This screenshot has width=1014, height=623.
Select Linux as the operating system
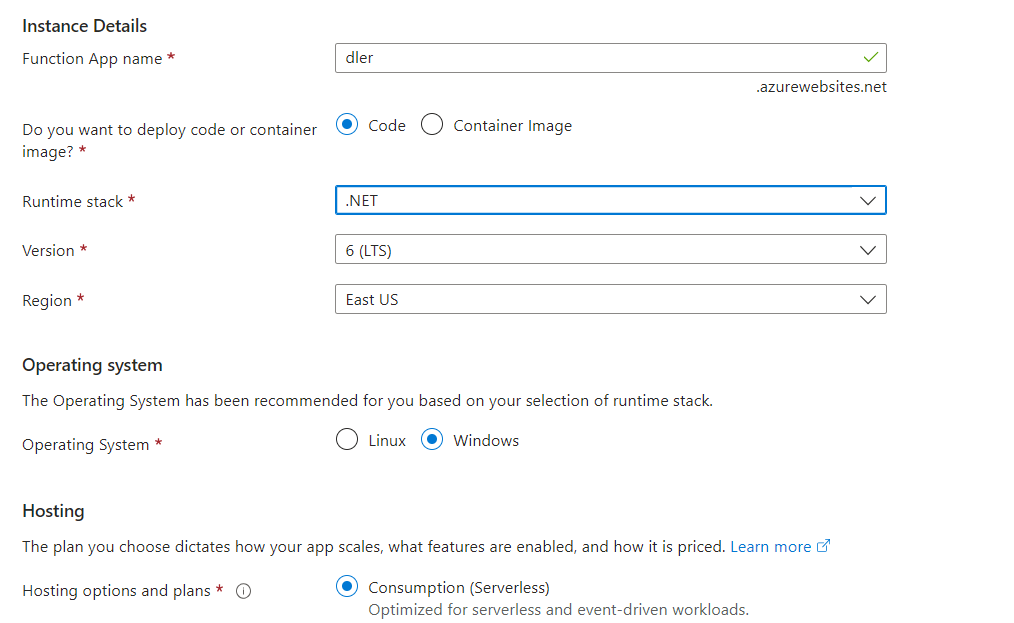[x=347, y=439]
